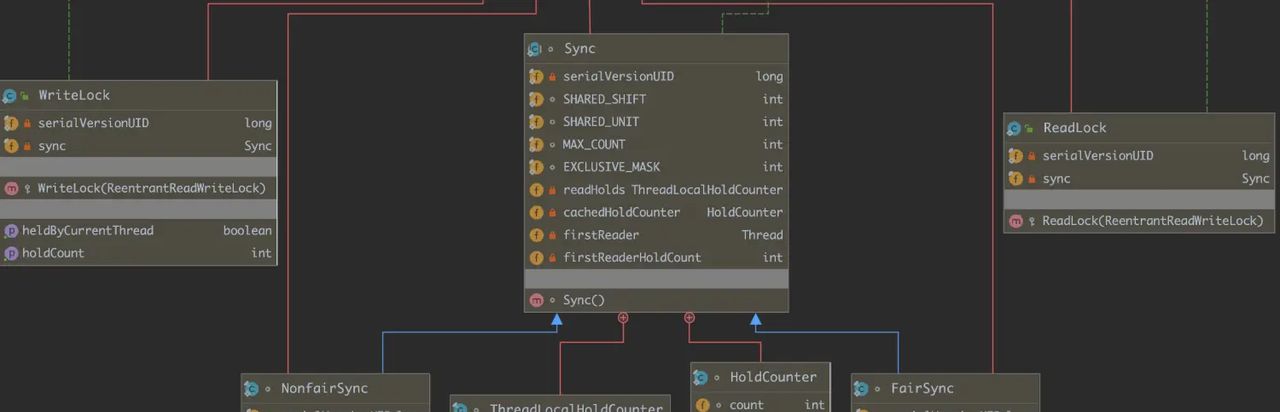This screenshot has height=412, width=1280.
Task: Select the SHARED_SHIFT field in Sync
Action: (604, 99)
